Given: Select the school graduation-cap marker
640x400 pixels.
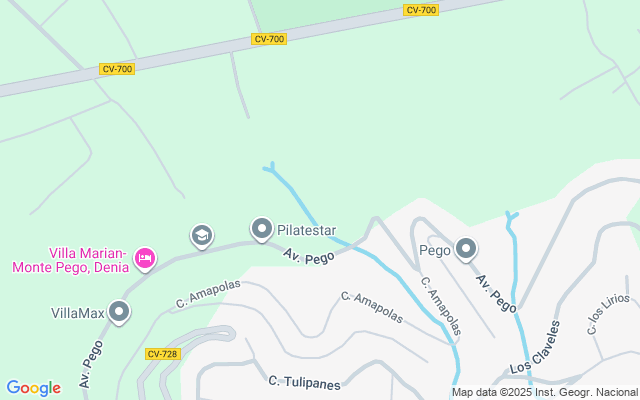Looking at the screenshot, I should pyautogui.click(x=202, y=236).
